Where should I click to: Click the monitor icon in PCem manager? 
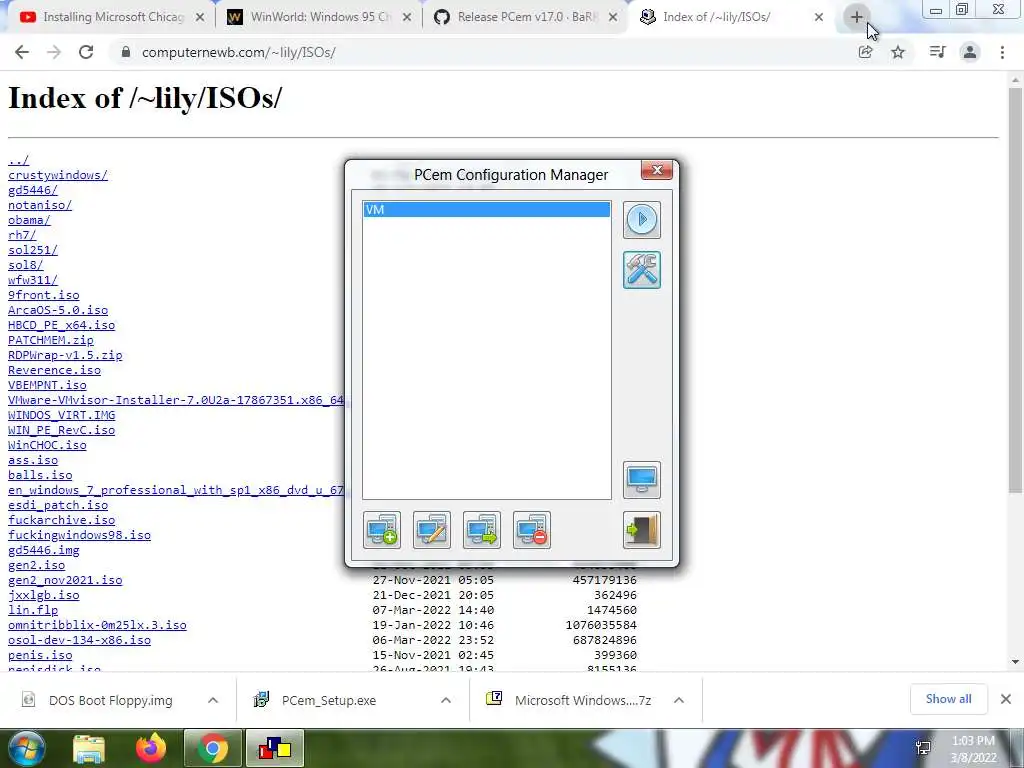point(642,480)
